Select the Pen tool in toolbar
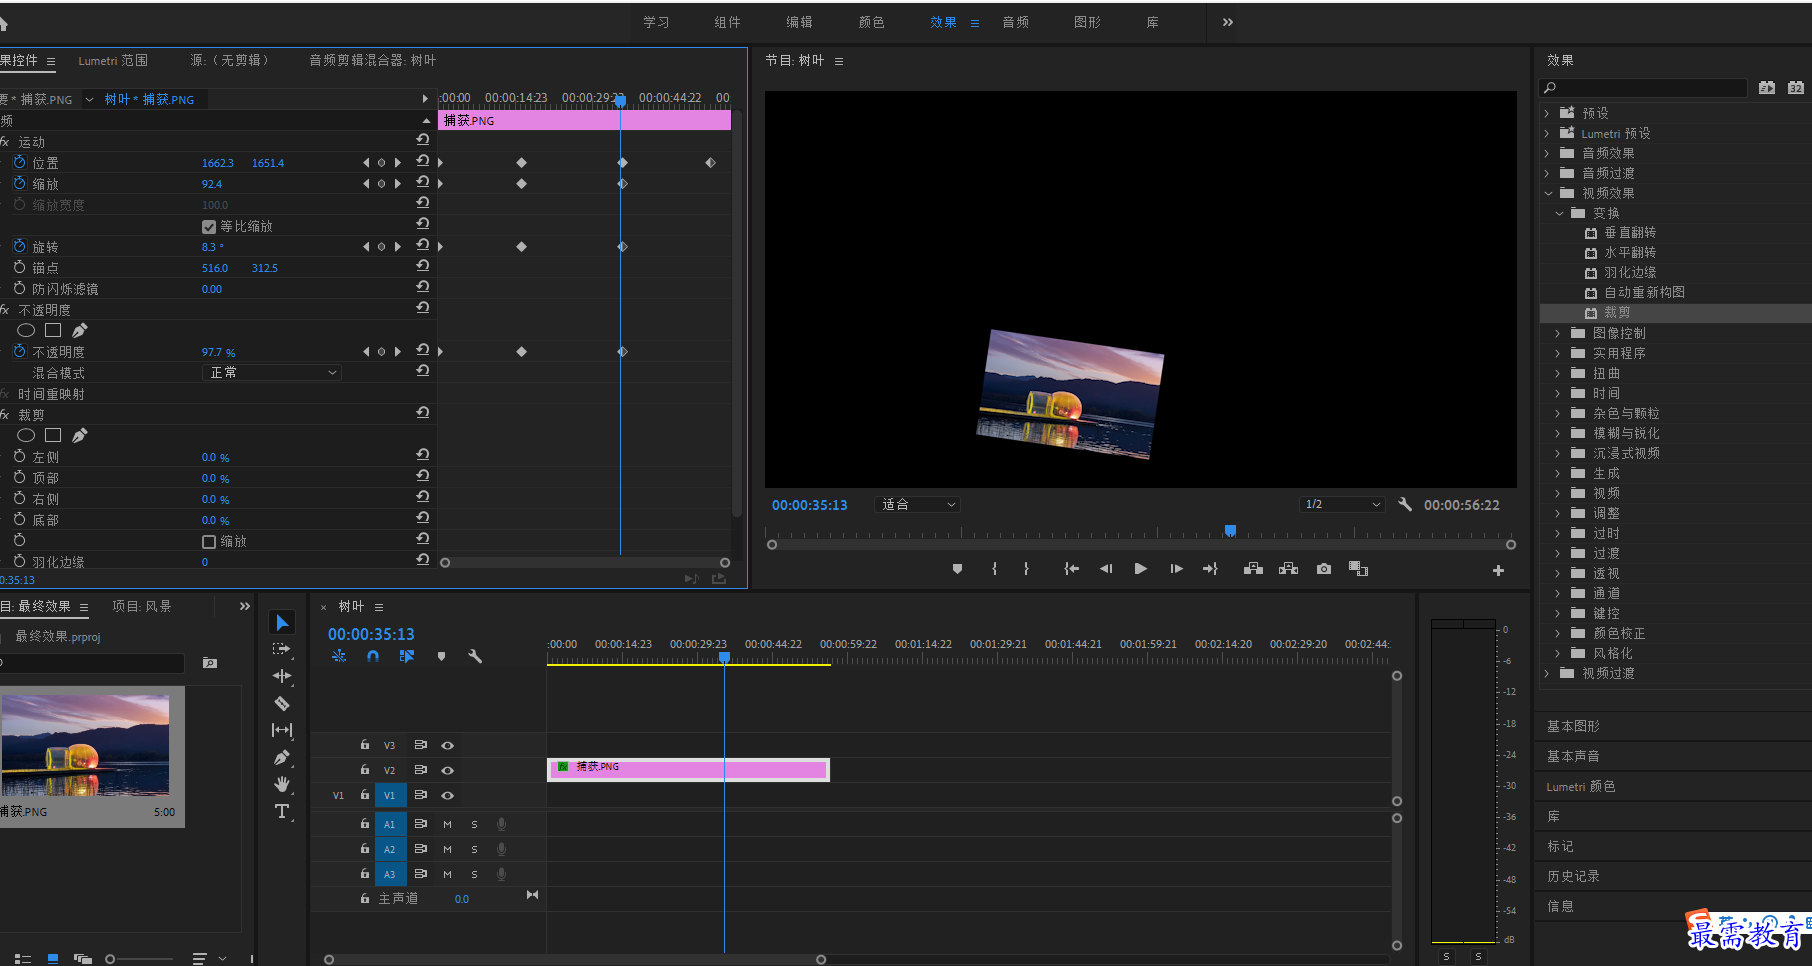This screenshot has height=966, width=1812. [282, 757]
